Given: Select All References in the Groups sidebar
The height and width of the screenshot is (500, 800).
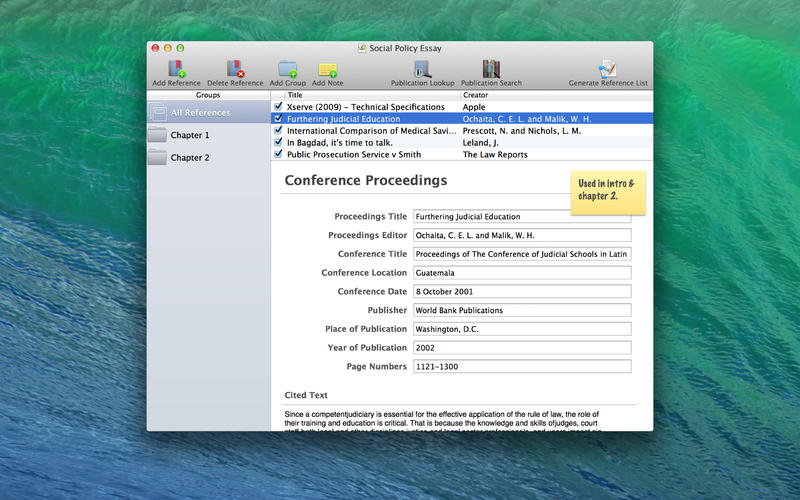Looking at the screenshot, I should tap(199, 113).
